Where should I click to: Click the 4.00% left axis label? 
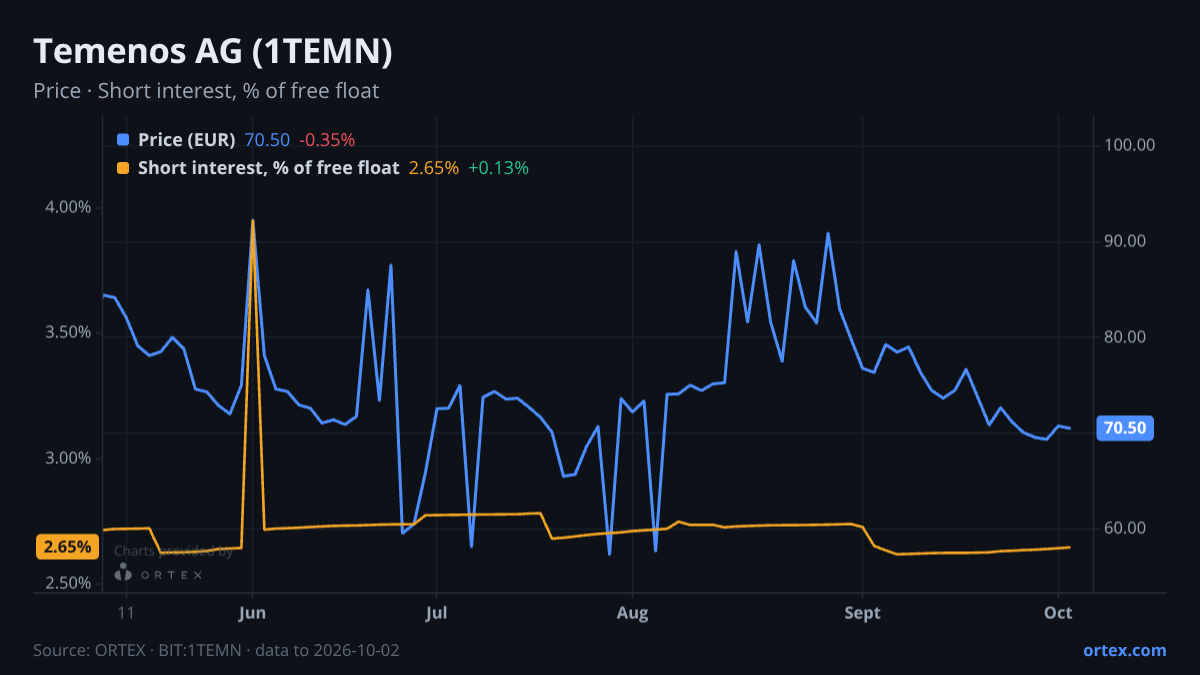70,207
